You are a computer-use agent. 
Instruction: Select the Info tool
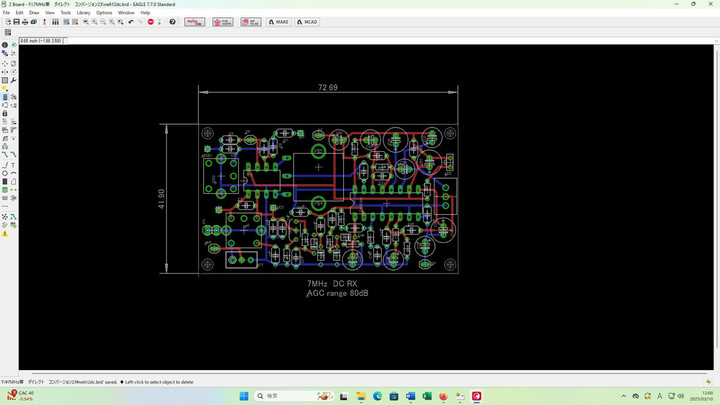point(5,45)
